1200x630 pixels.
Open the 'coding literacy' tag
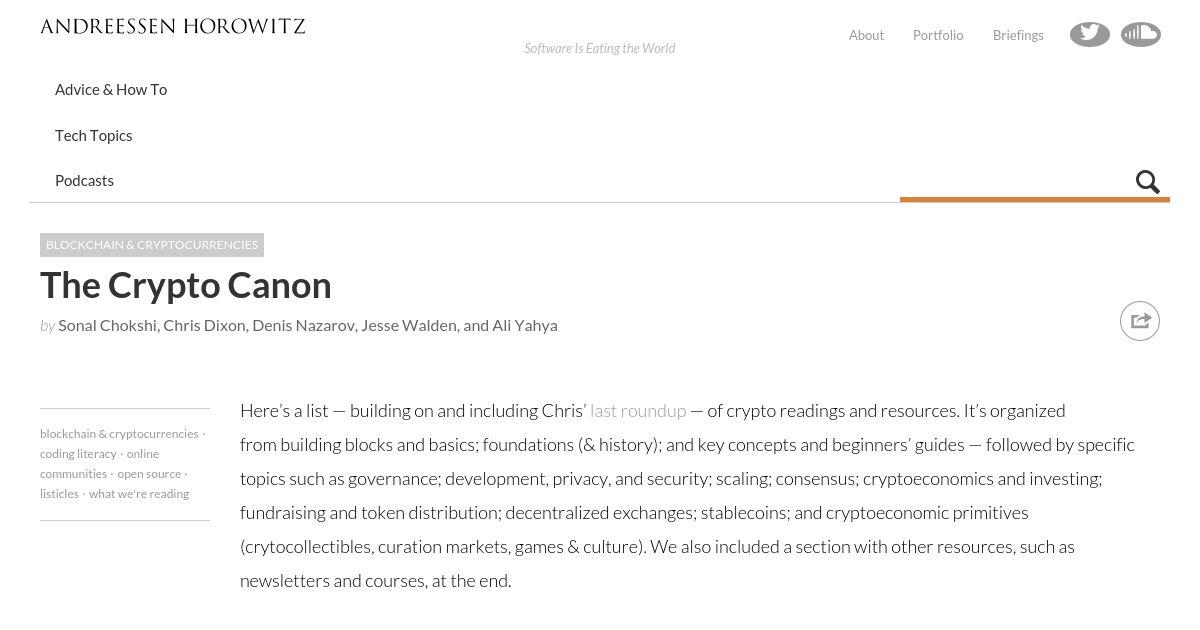78,454
